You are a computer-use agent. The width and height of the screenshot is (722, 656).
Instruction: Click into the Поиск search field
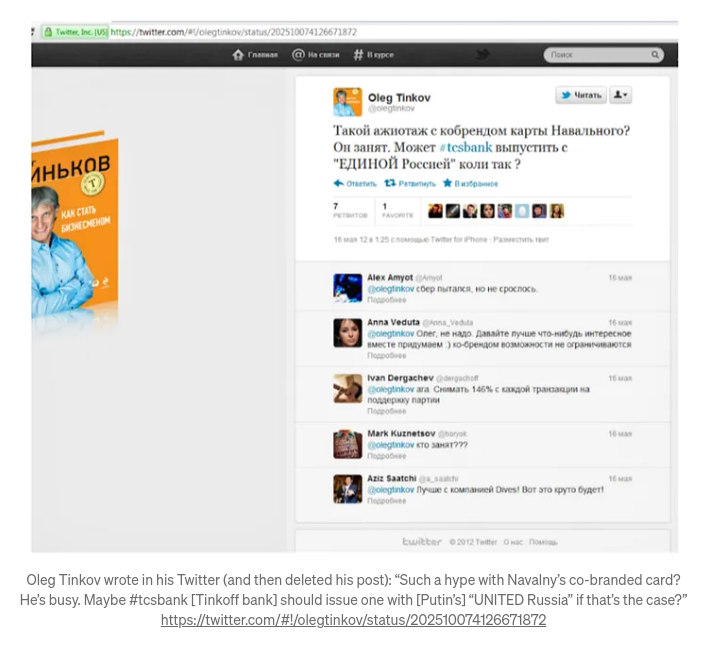pyautogui.click(x=599, y=55)
